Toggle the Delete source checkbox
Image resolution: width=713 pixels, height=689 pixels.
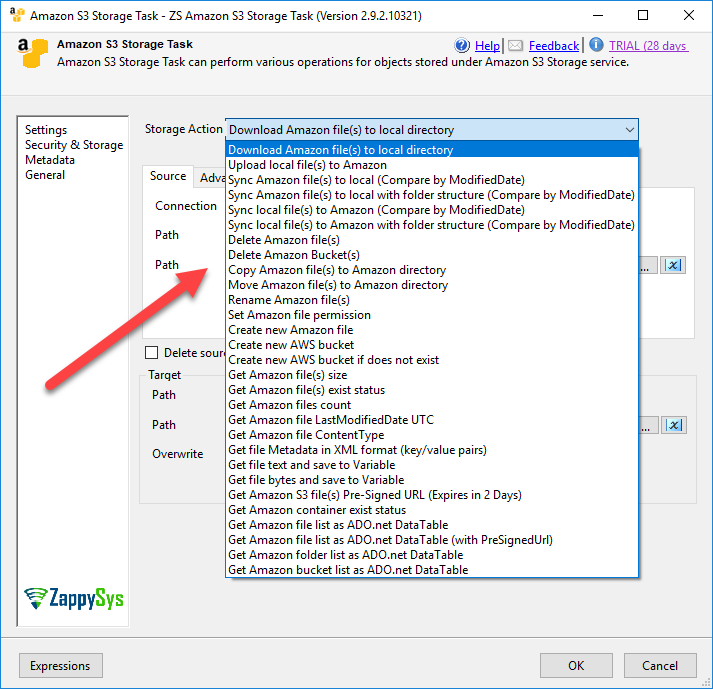[151, 352]
